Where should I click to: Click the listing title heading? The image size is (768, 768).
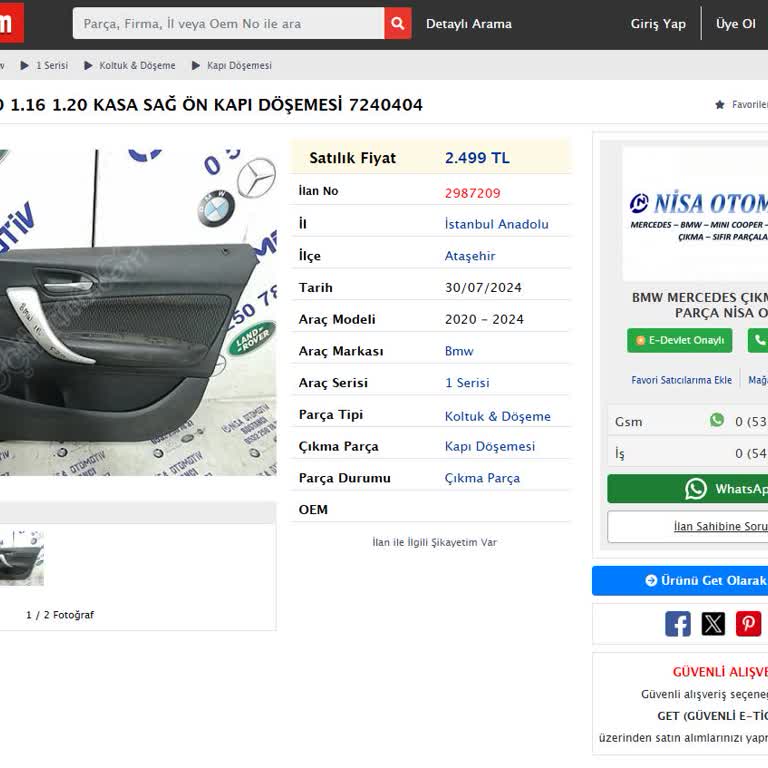pos(211,104)
